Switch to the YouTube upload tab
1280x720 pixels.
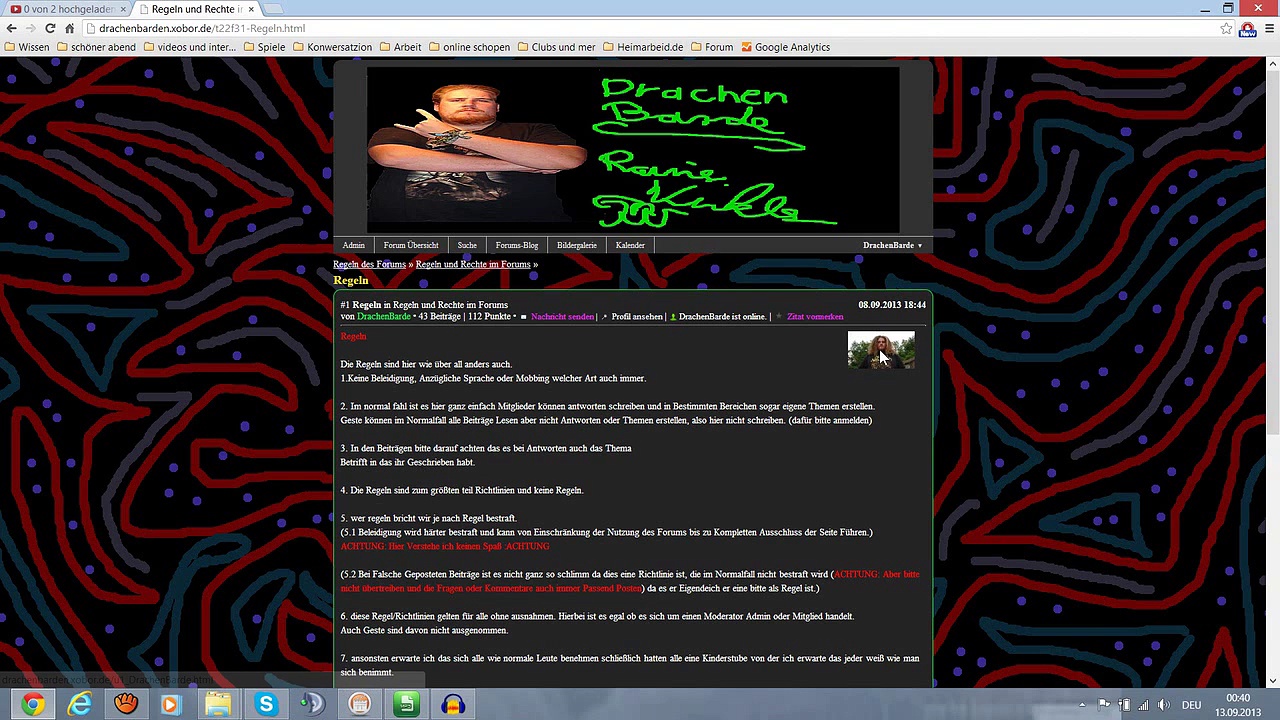click(x=63, y=9)
